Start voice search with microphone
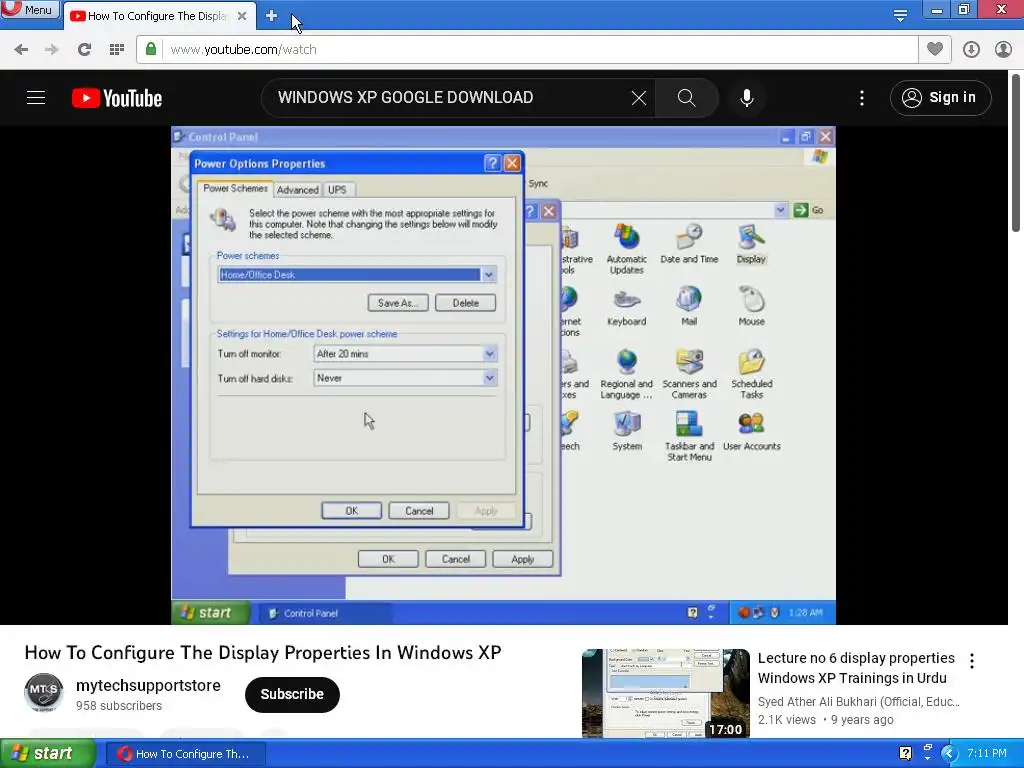1024x768 pixels. (x=746, y=98)
